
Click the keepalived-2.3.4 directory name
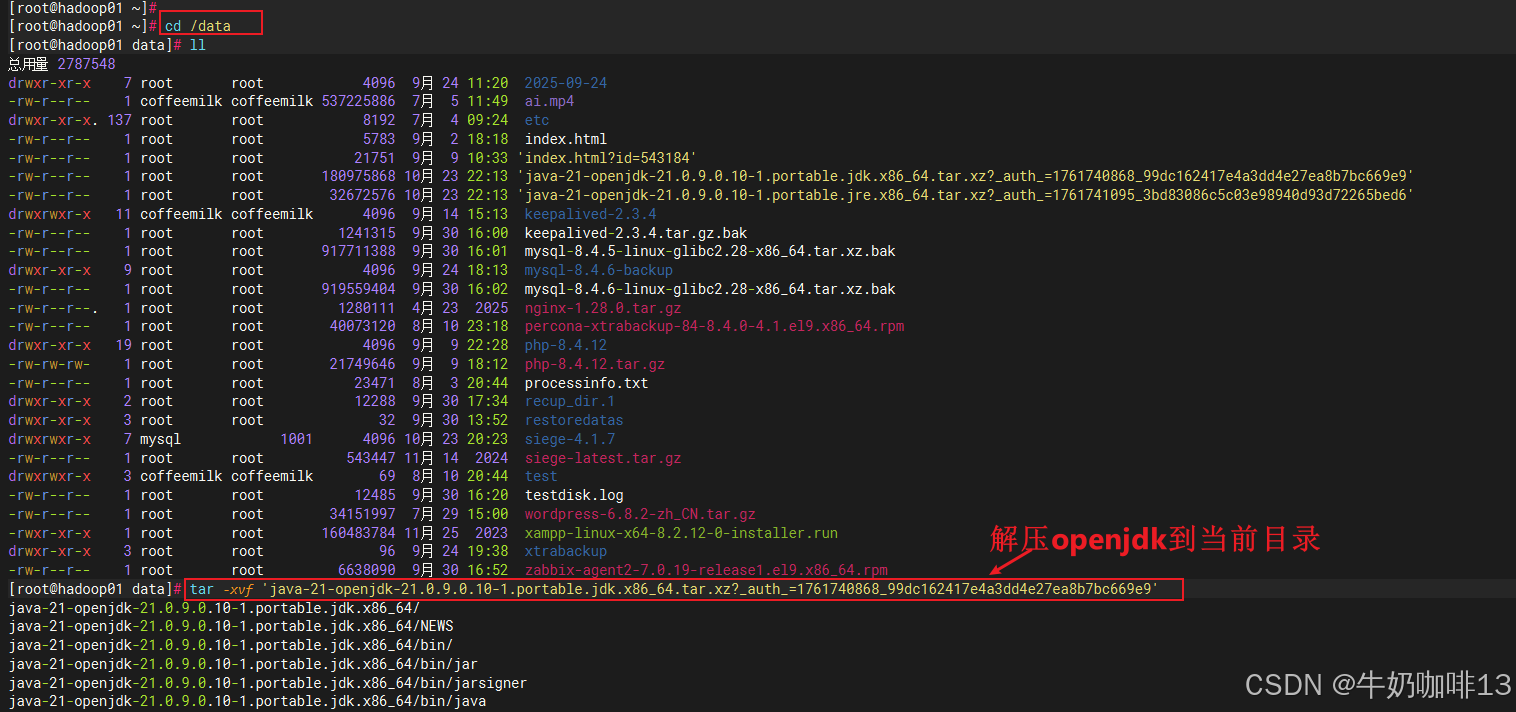pyautogui.click(x=590, y=214)
